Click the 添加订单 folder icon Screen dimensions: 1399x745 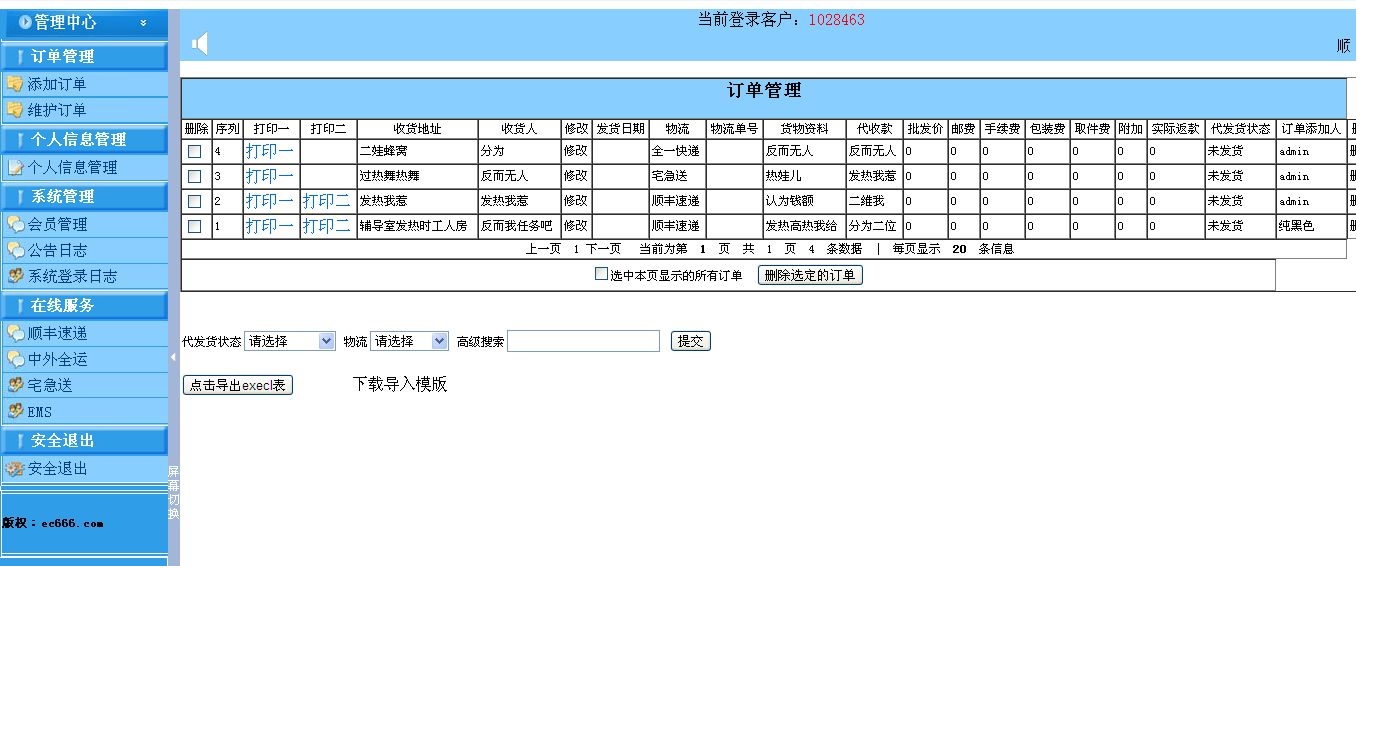15,84
